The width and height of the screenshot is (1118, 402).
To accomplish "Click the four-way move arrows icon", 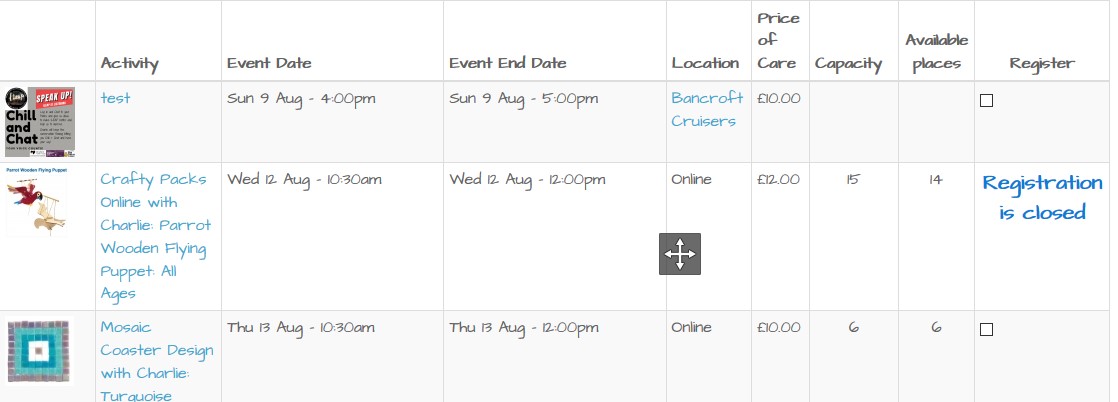I will click(x=680, y=254).
